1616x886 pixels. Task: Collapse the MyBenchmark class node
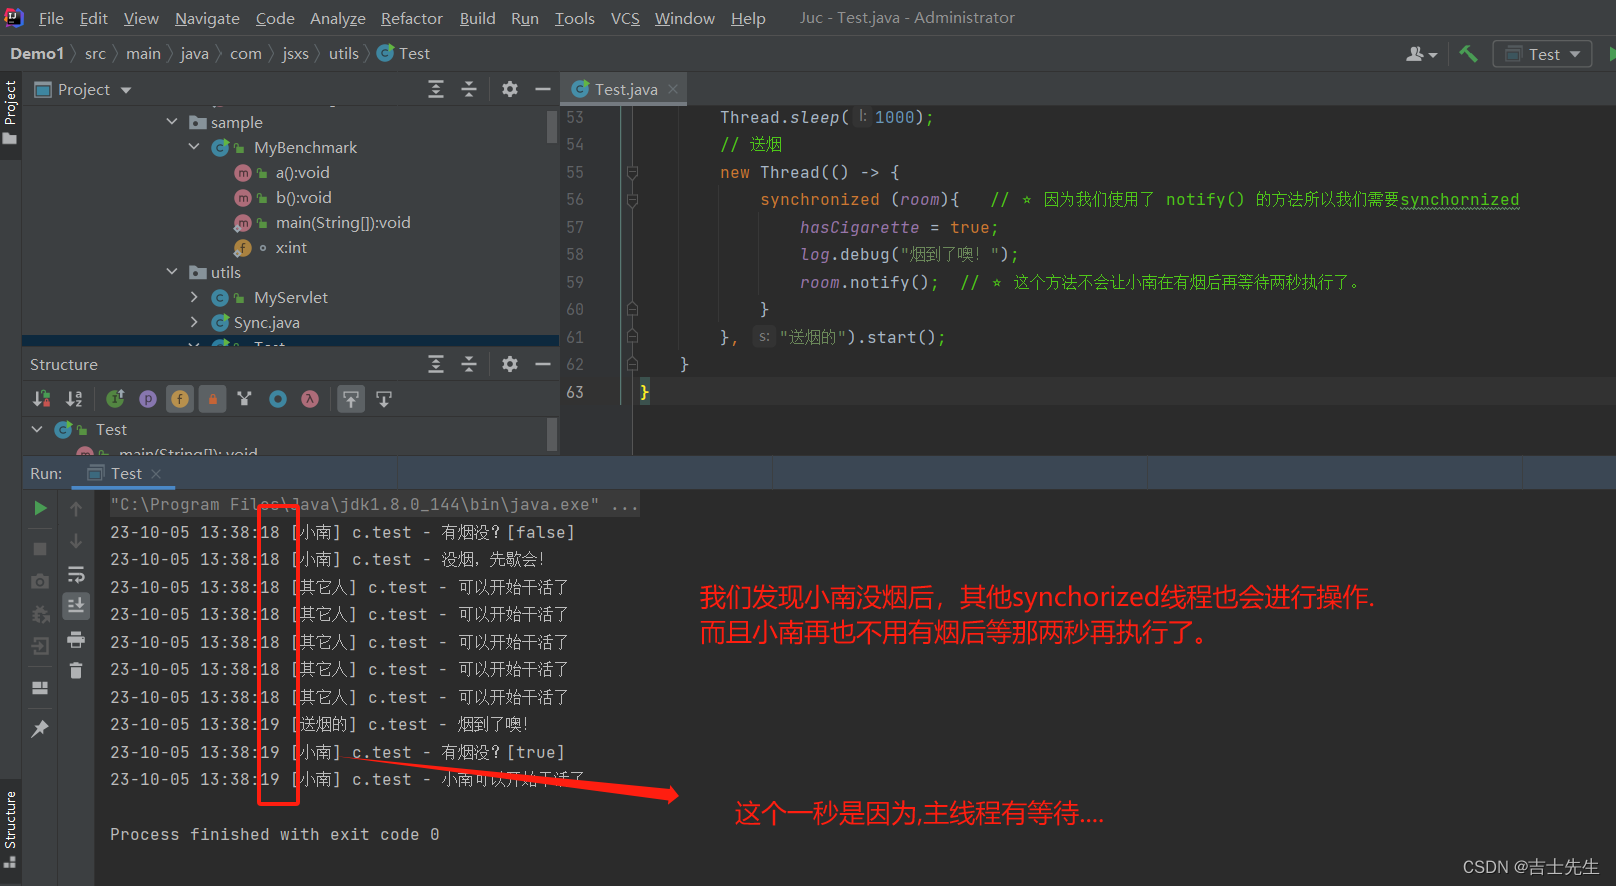(x=194, y=147)
